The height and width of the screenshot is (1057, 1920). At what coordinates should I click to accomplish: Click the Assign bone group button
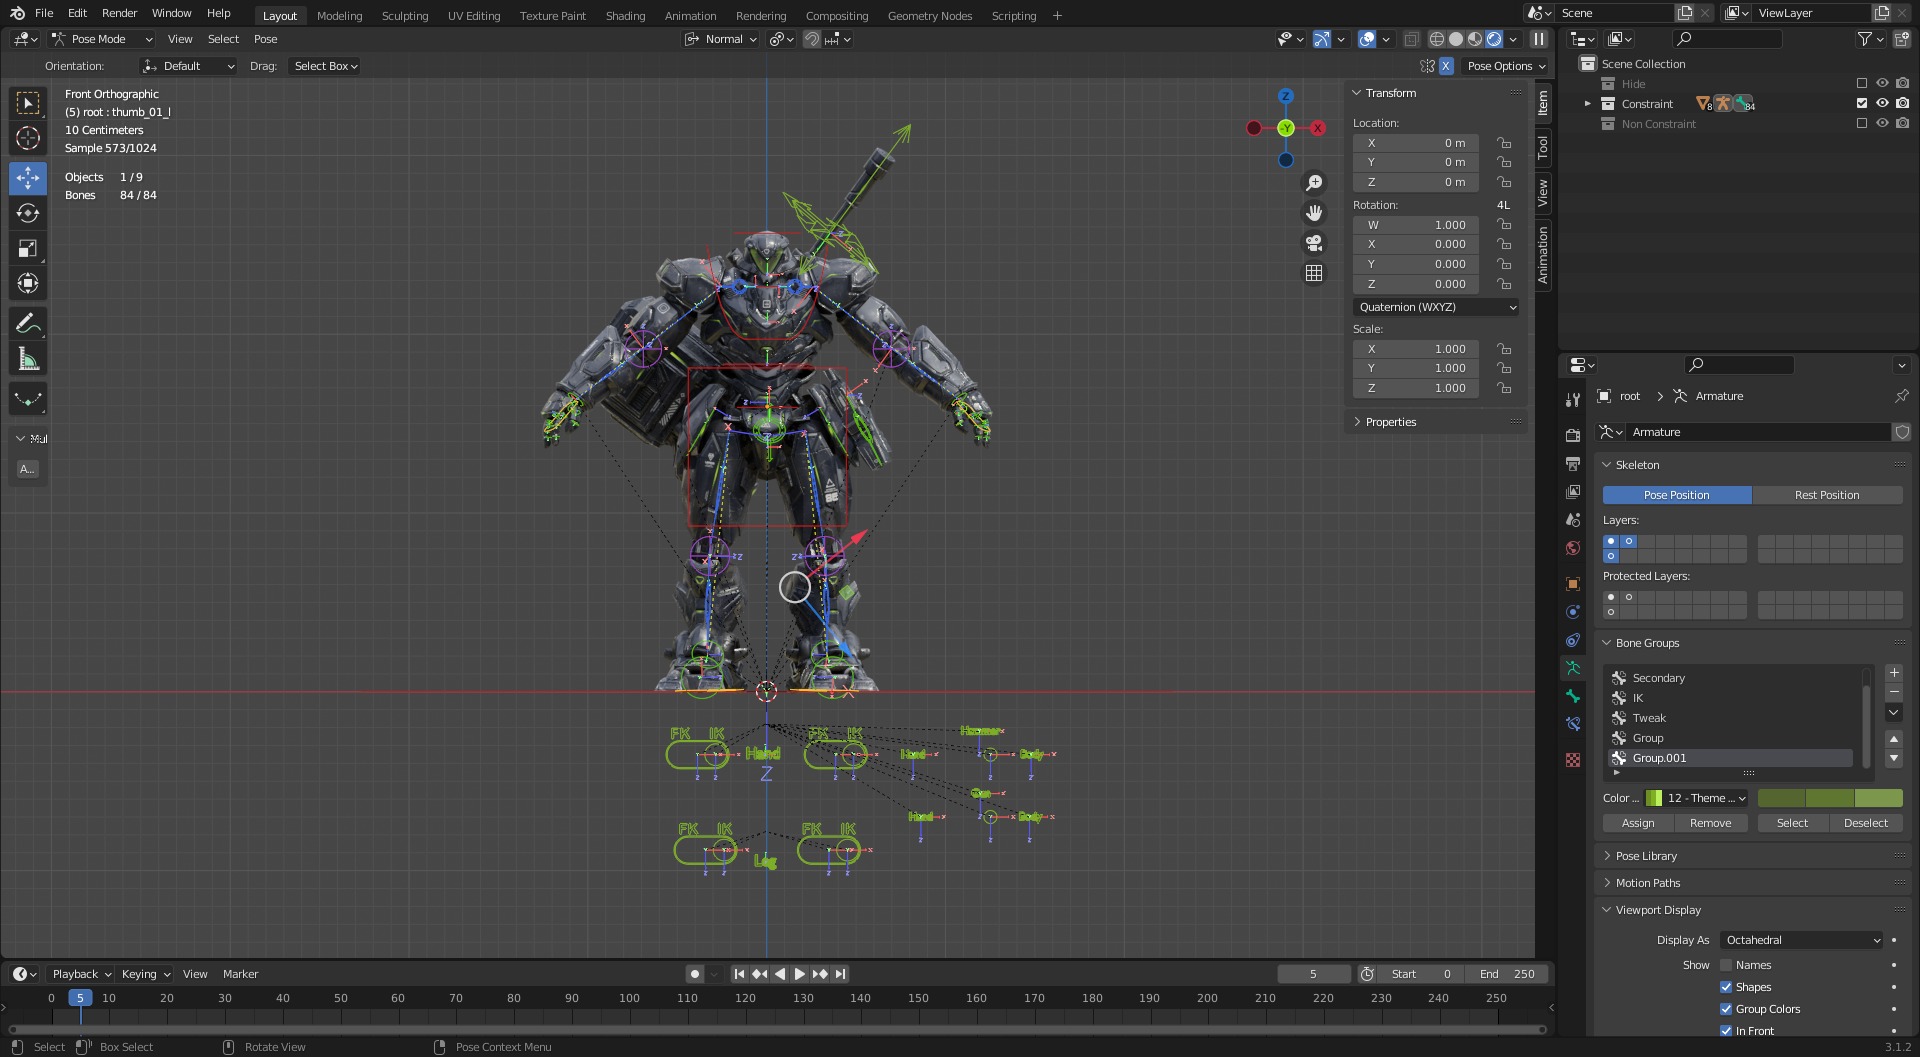tap(1638, 823)
